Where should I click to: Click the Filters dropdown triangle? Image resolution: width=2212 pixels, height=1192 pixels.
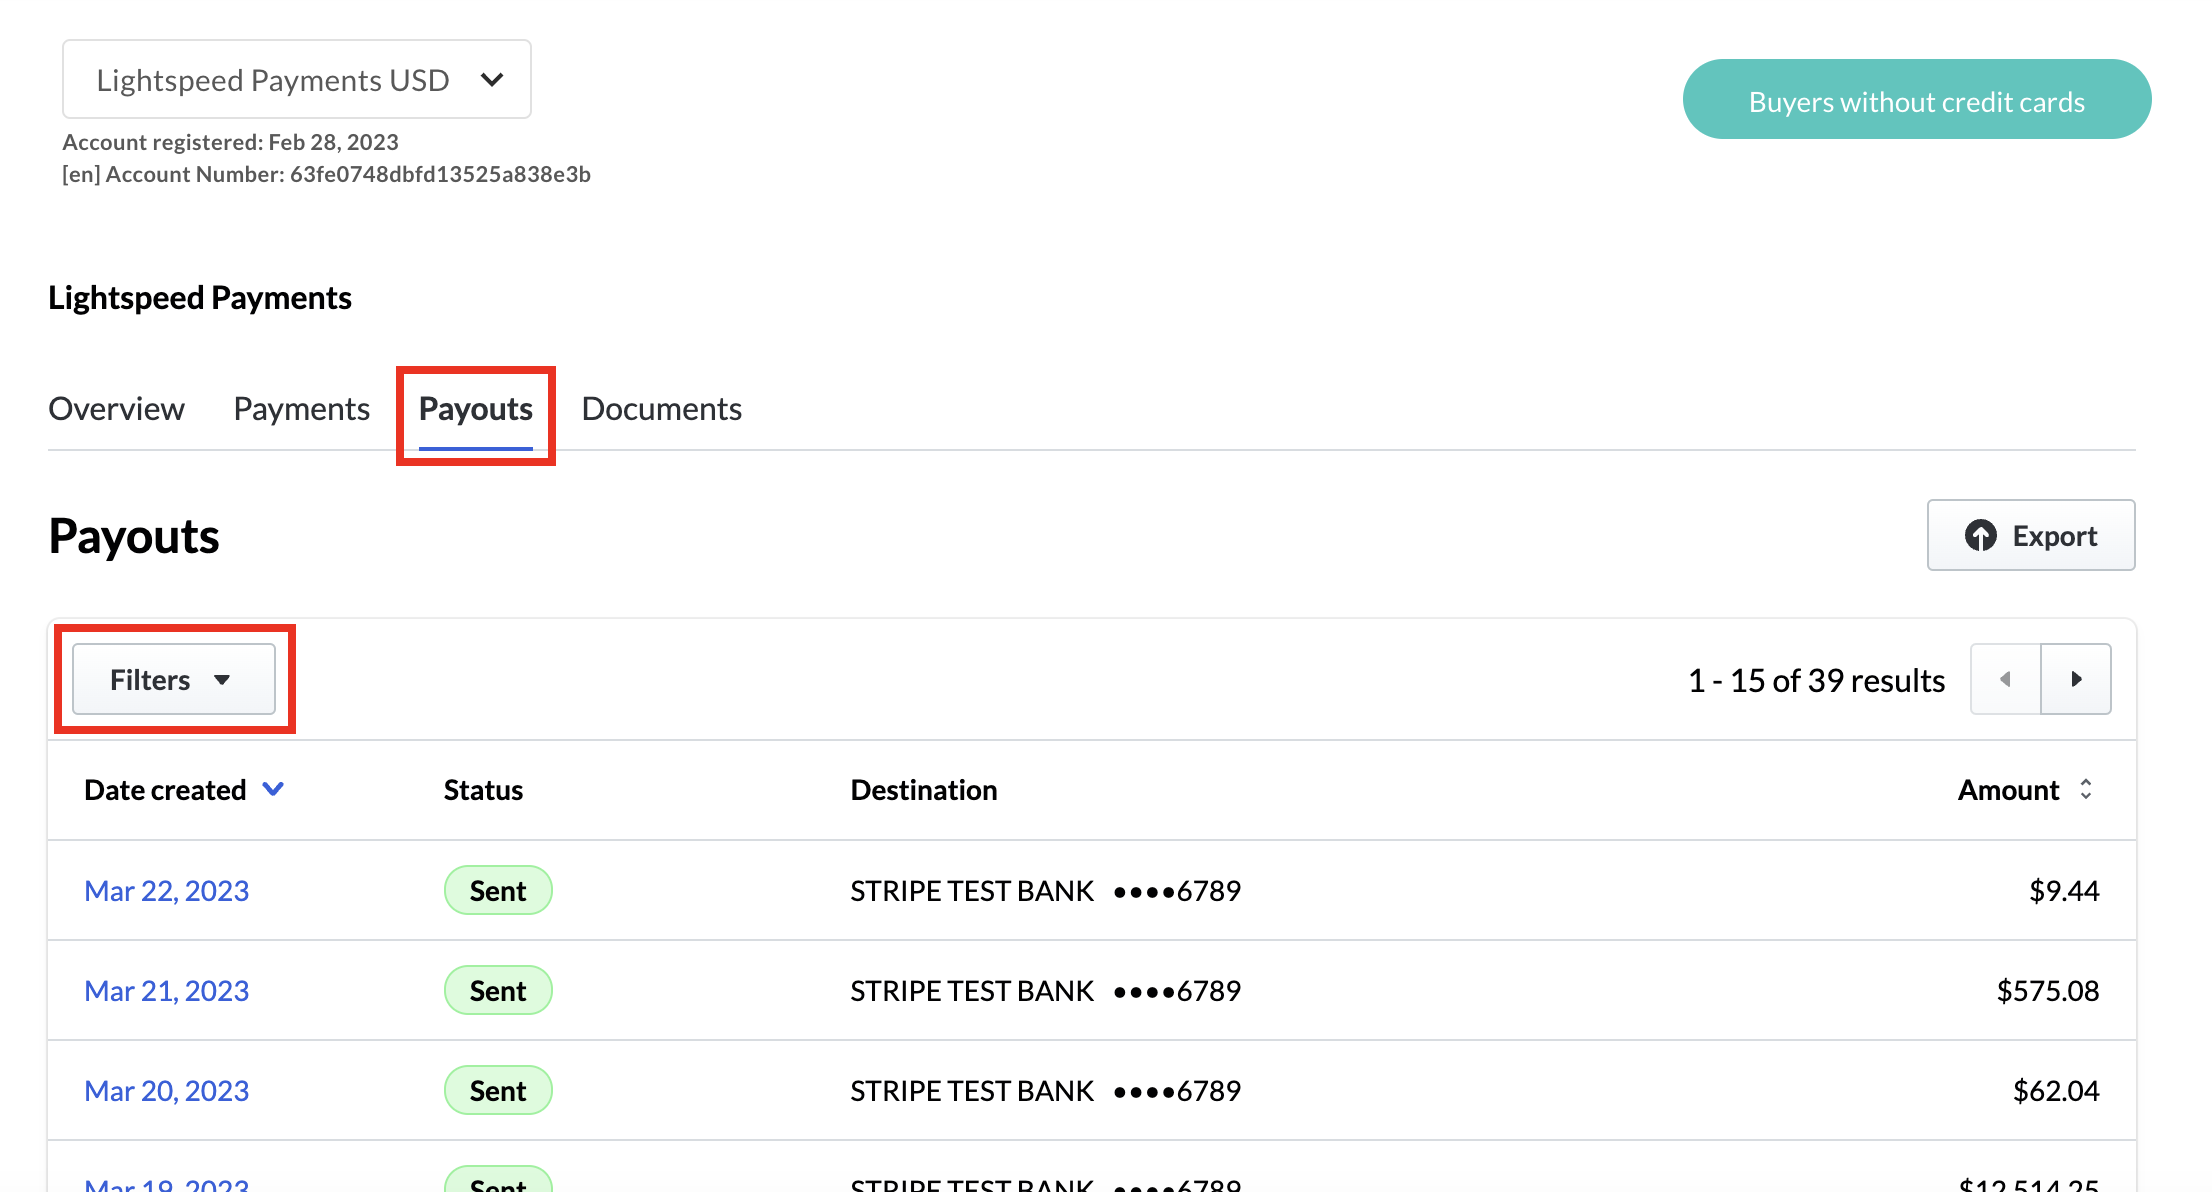click(x=222, y=680)
